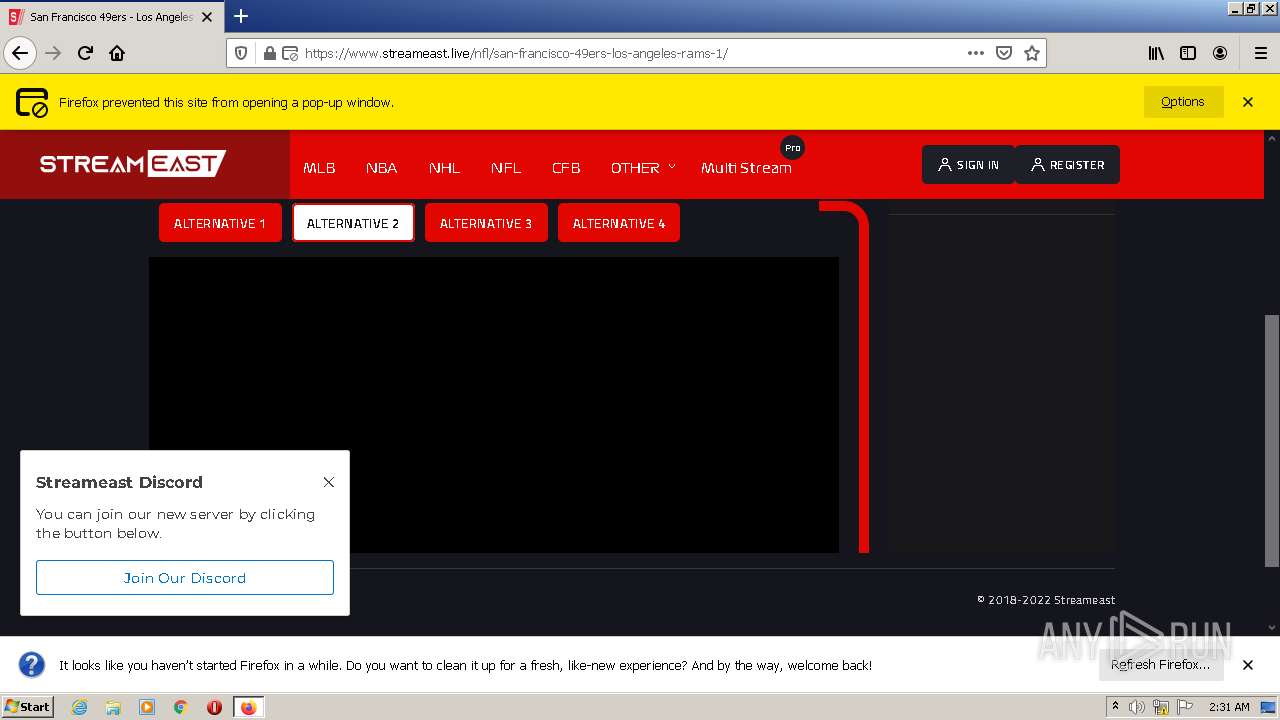Viewport: 1280px width, 720px height.
Task: Switch to Alternative 4 stream
Action: pos(619,223)
